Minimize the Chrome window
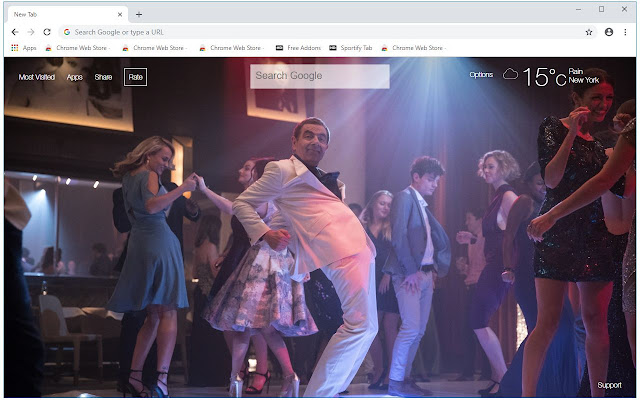Image resolution: width=640 pixels, height=400 pixels. 578,9
